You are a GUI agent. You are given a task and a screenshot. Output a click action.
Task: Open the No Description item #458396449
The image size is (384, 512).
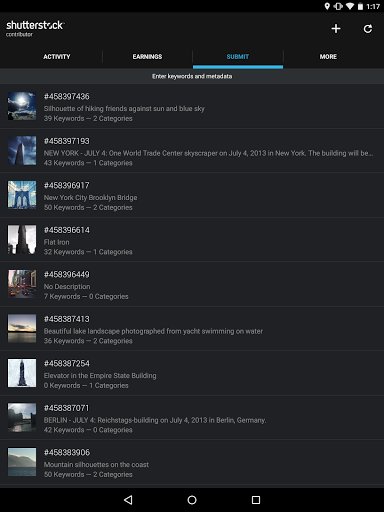pos(192,284)
